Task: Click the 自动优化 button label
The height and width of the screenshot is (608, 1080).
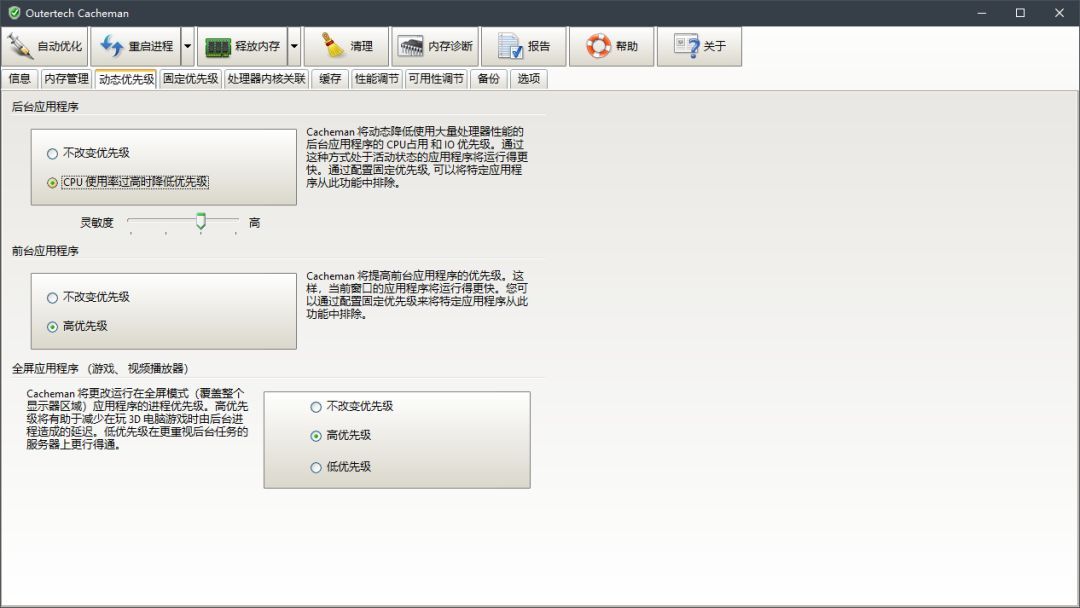Action: (59, 46)
